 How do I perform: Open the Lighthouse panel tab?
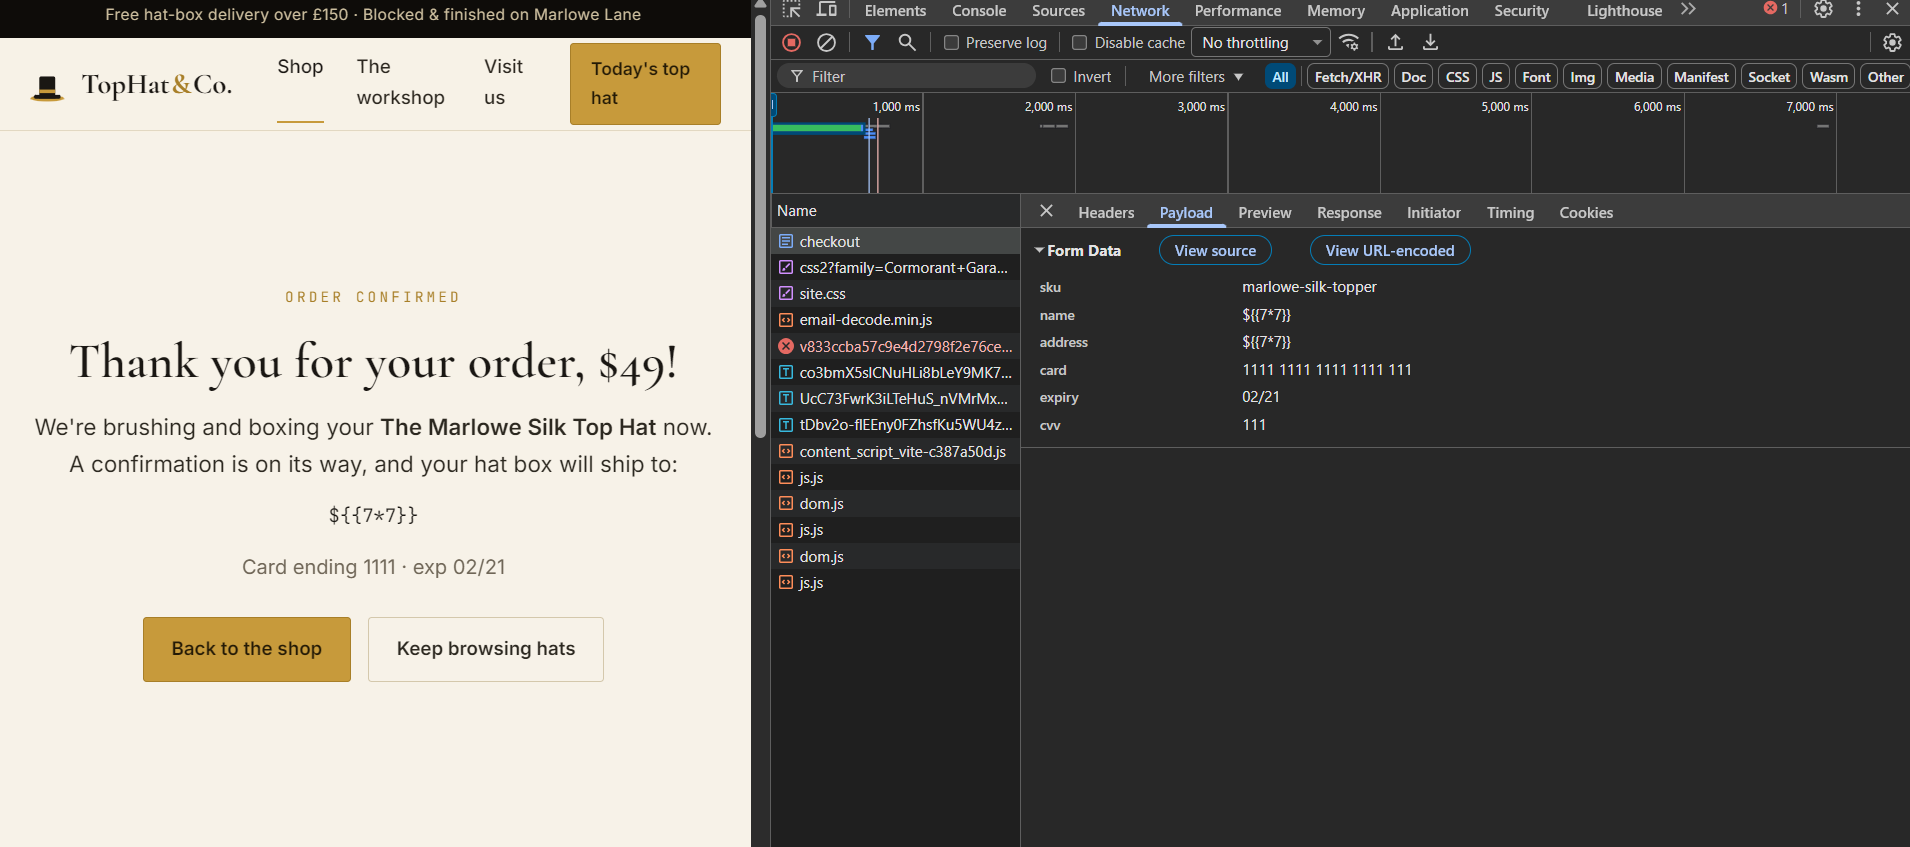tap(1624, 11)
